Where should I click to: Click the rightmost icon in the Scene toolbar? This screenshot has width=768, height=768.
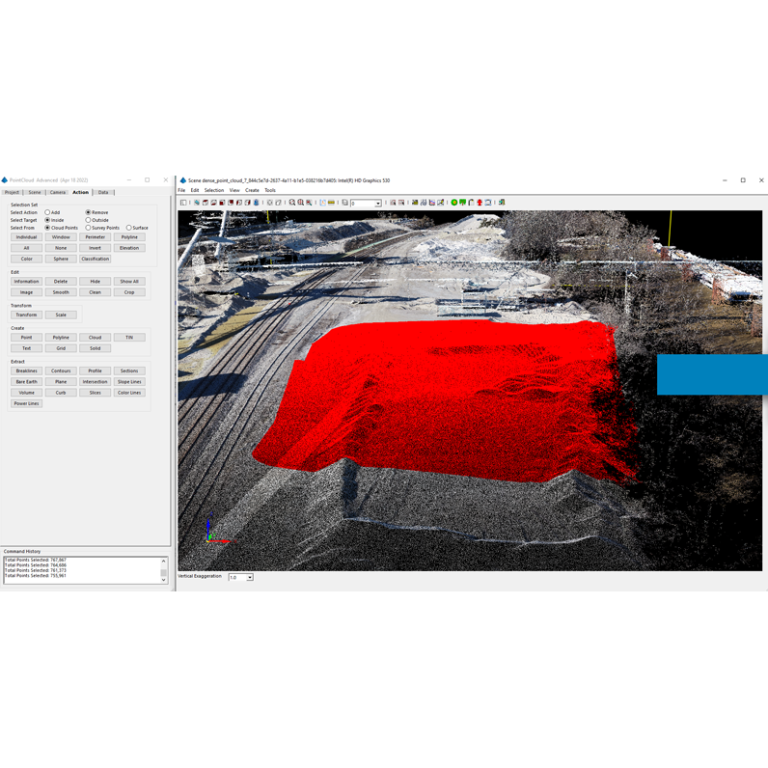(x=501, y=202)
